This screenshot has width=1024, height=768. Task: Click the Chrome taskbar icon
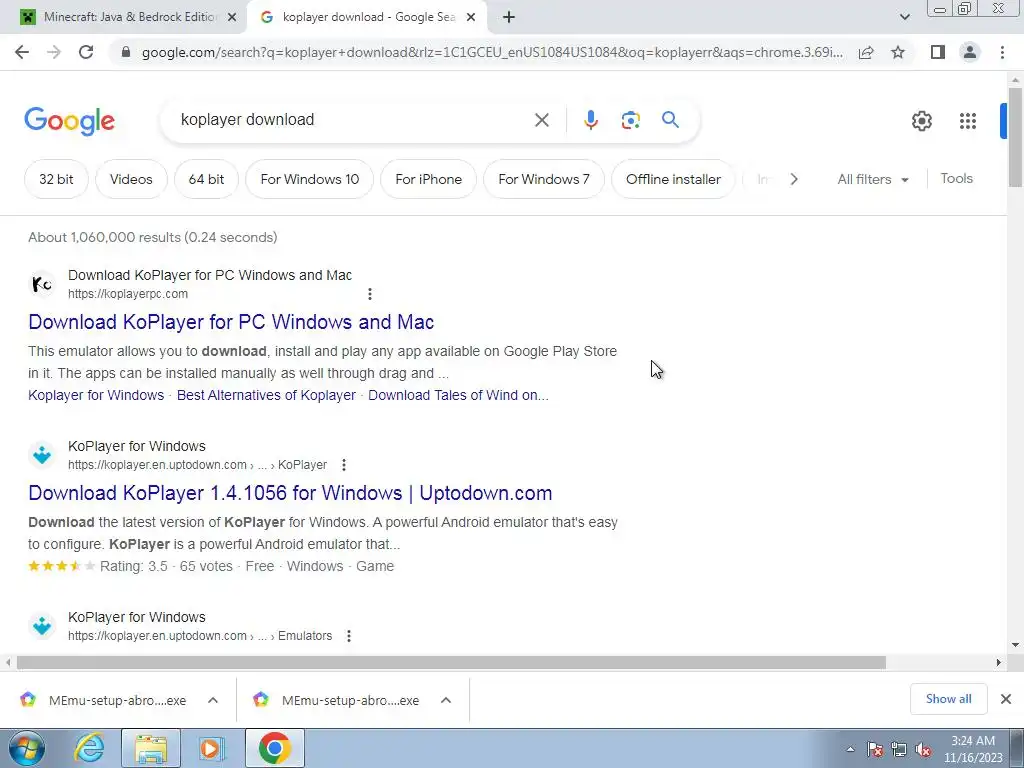274,748
